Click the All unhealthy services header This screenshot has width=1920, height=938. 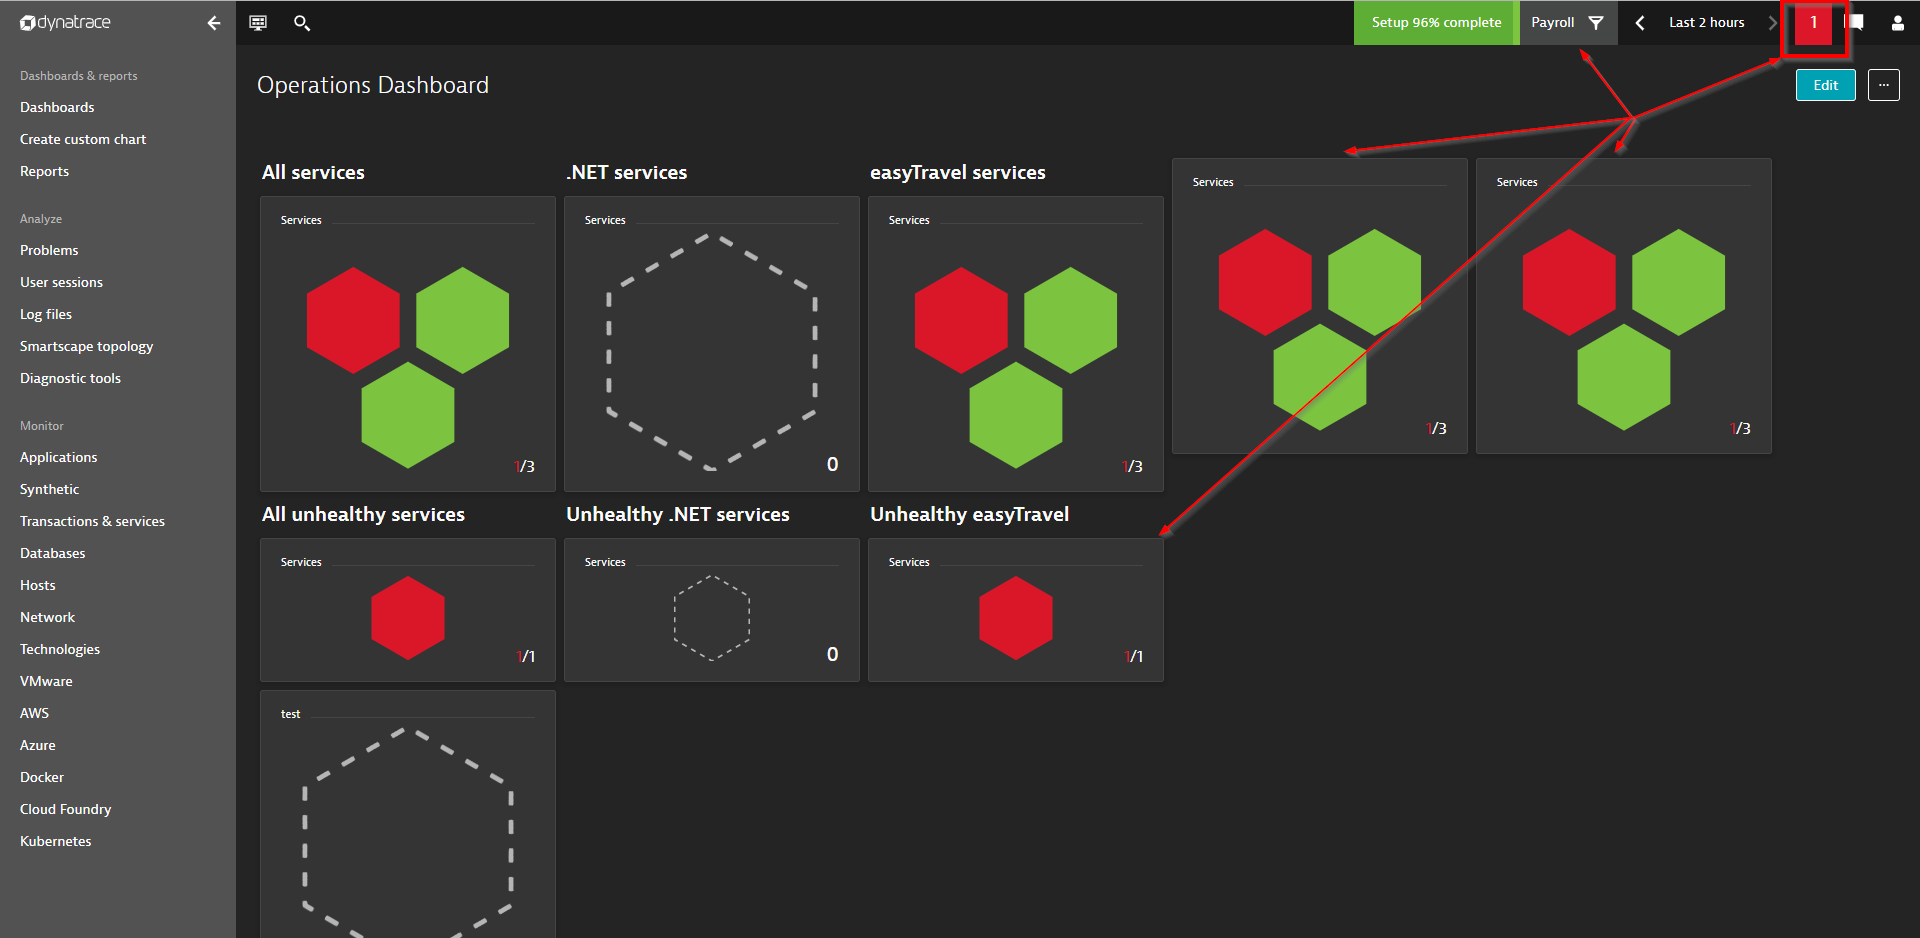(x=363, y=514)
